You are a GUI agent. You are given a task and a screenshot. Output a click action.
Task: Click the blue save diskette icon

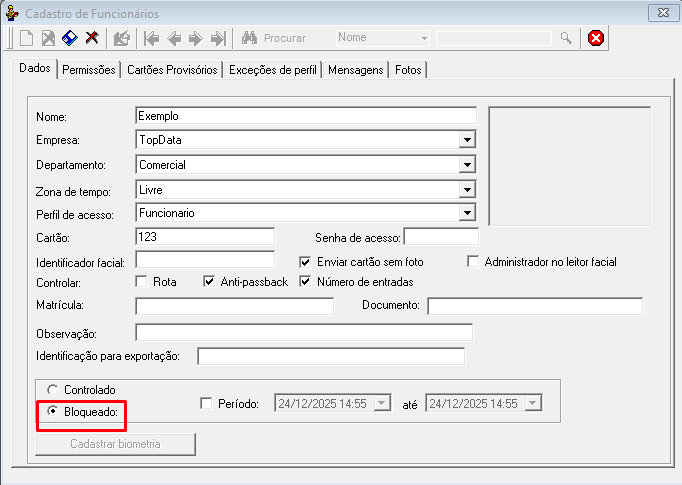click(70, 38)
